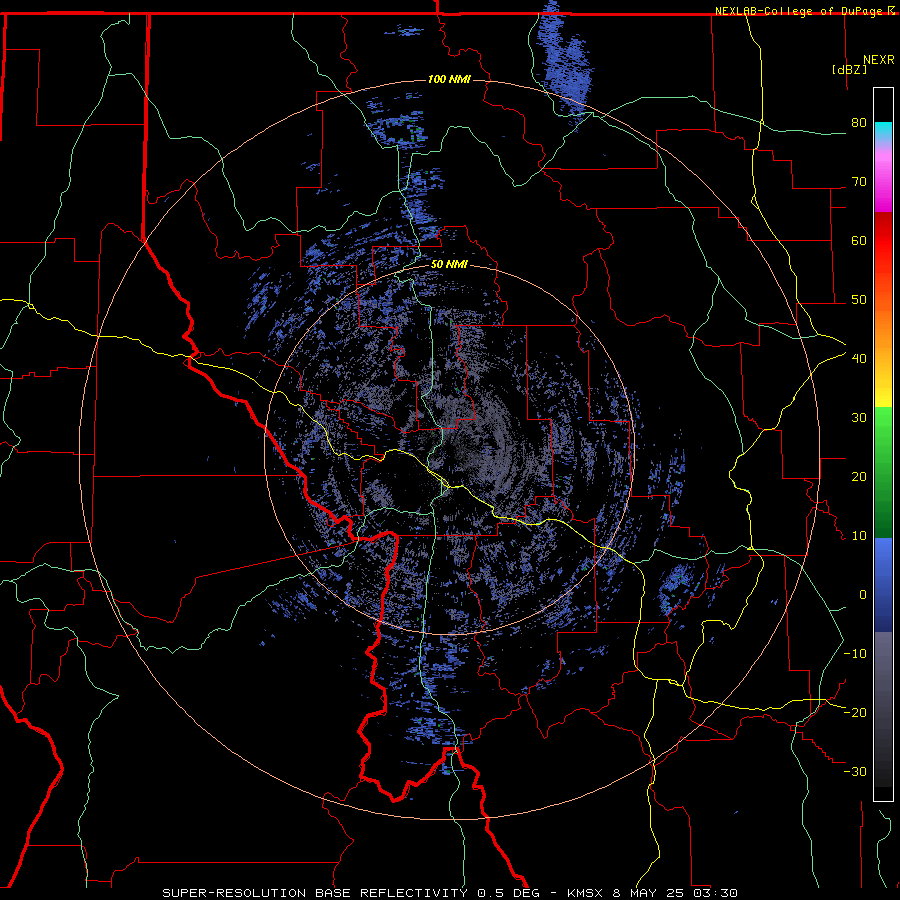Click the "8 MAY 25 03:30" timestamp

tap(676, 893)
